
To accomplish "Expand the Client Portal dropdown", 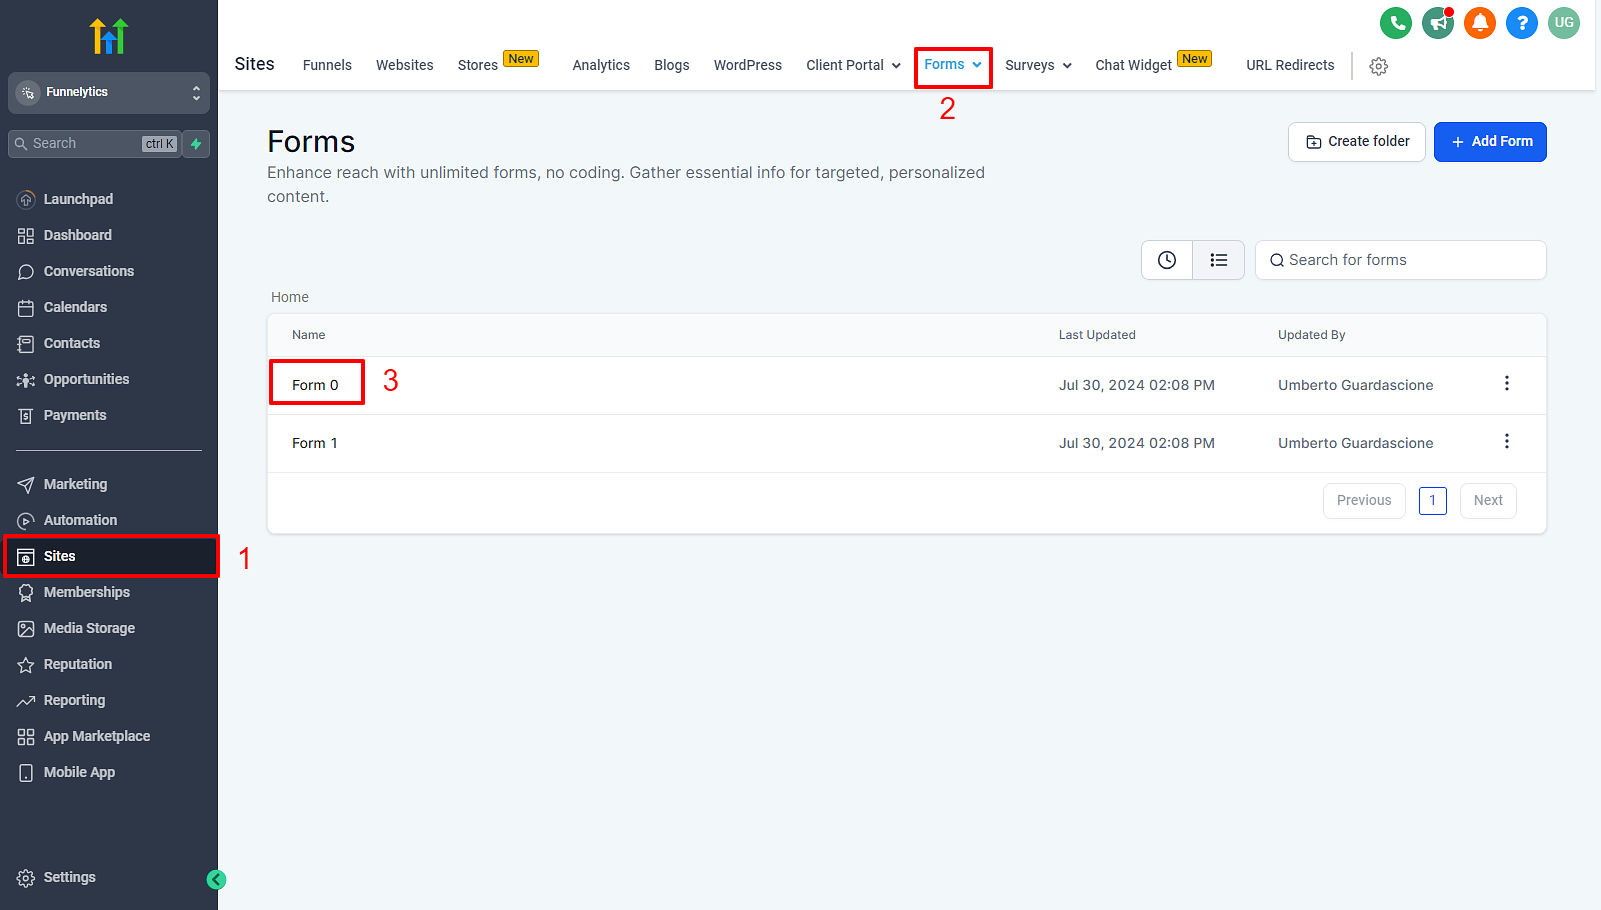I will click(853, 65).
